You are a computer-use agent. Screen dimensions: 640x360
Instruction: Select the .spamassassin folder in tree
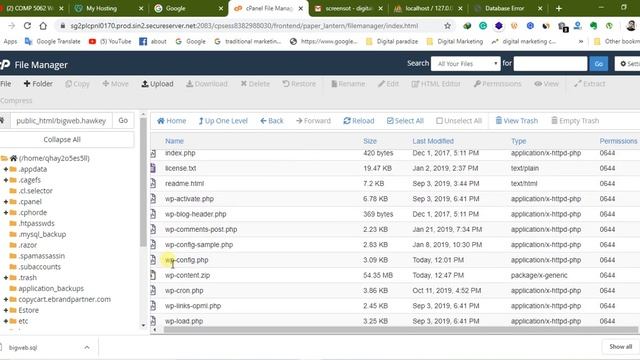coord(42,256)
